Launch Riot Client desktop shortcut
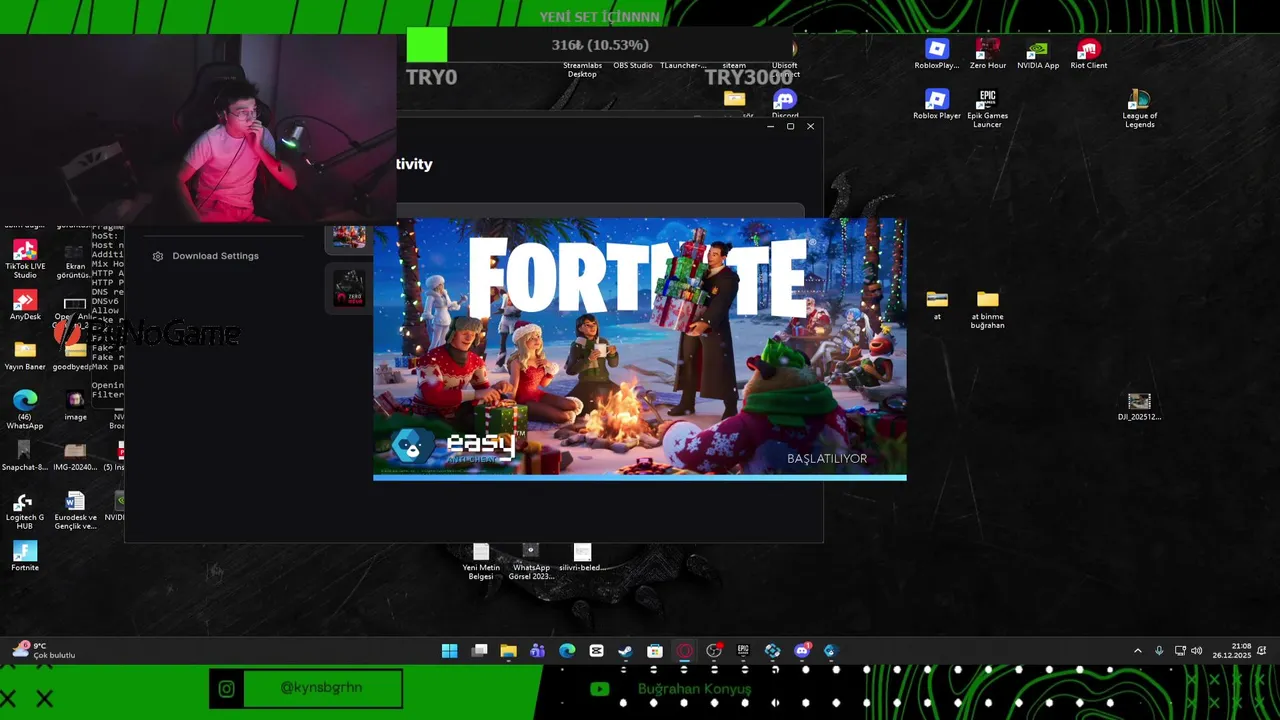This screenshot has width=1280, height=720. [1089, 54]
